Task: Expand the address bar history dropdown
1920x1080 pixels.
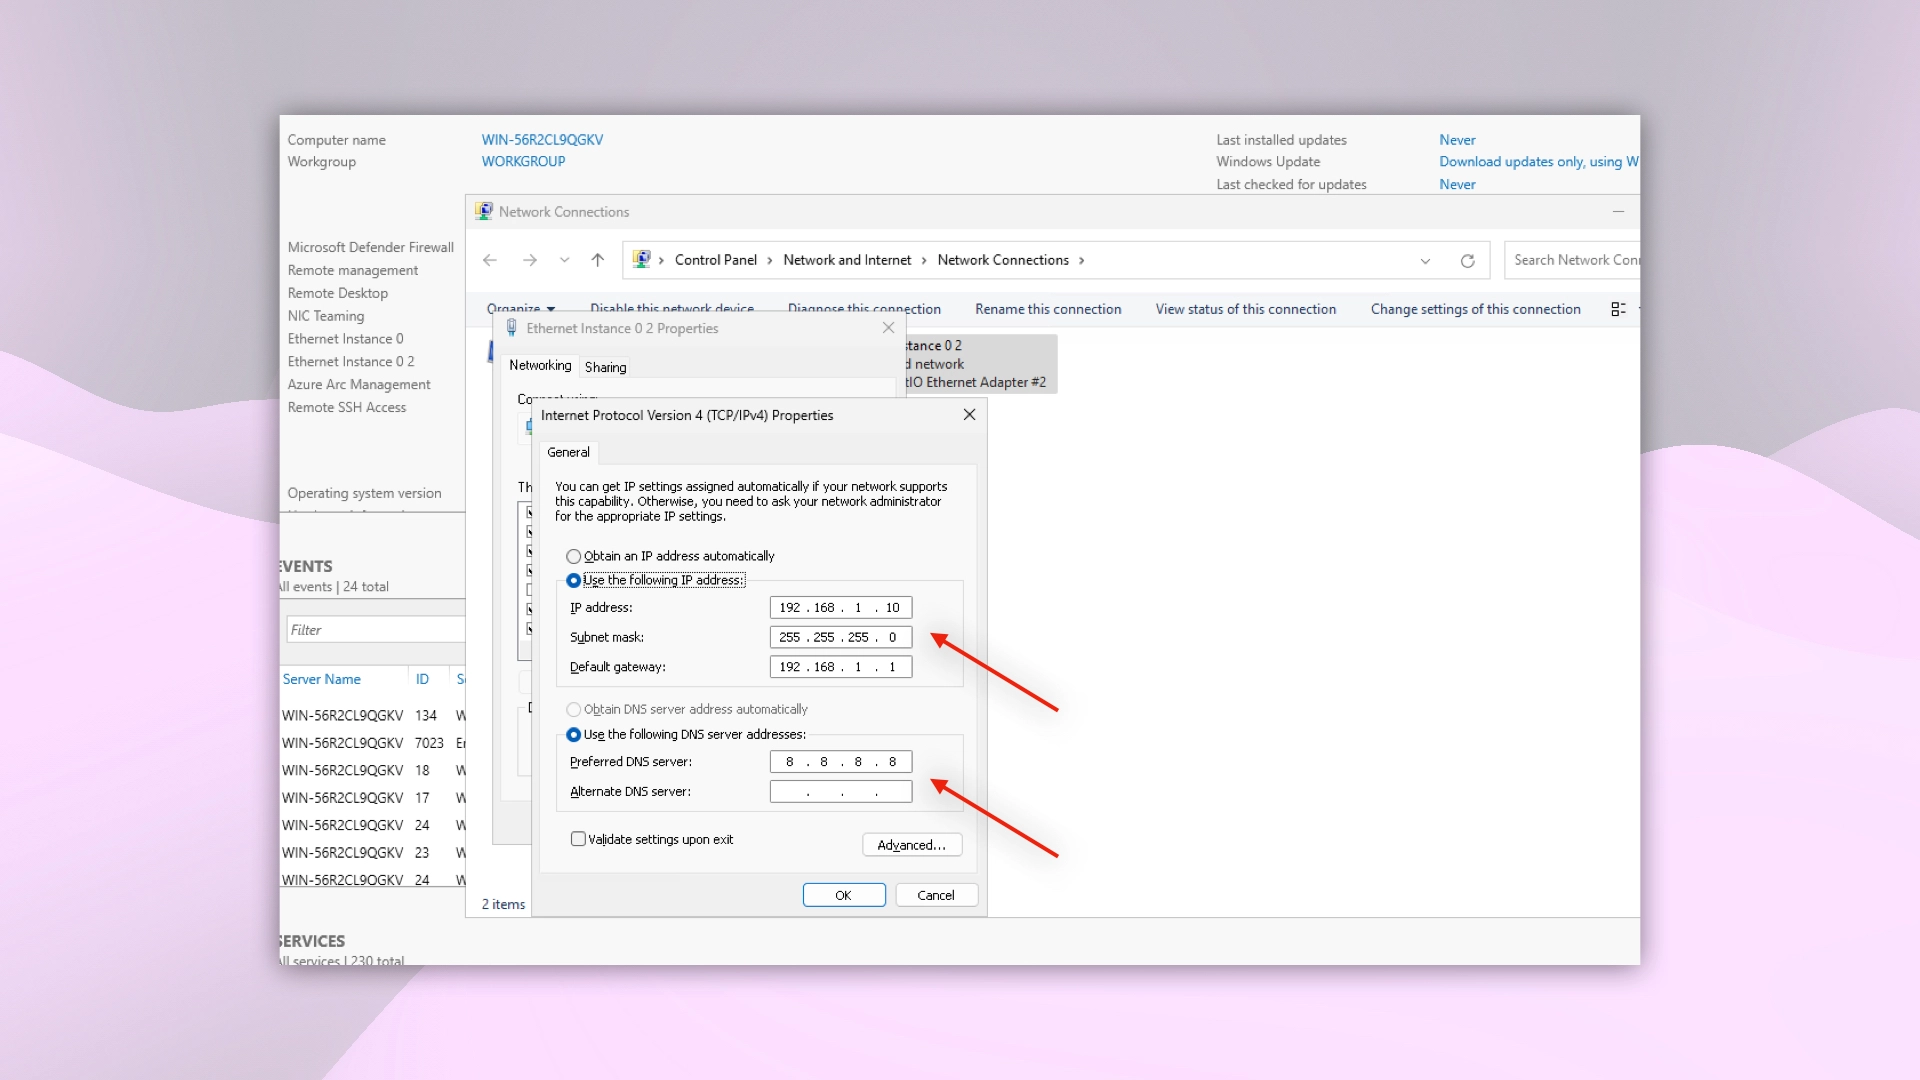Action: click(1425, 261)
